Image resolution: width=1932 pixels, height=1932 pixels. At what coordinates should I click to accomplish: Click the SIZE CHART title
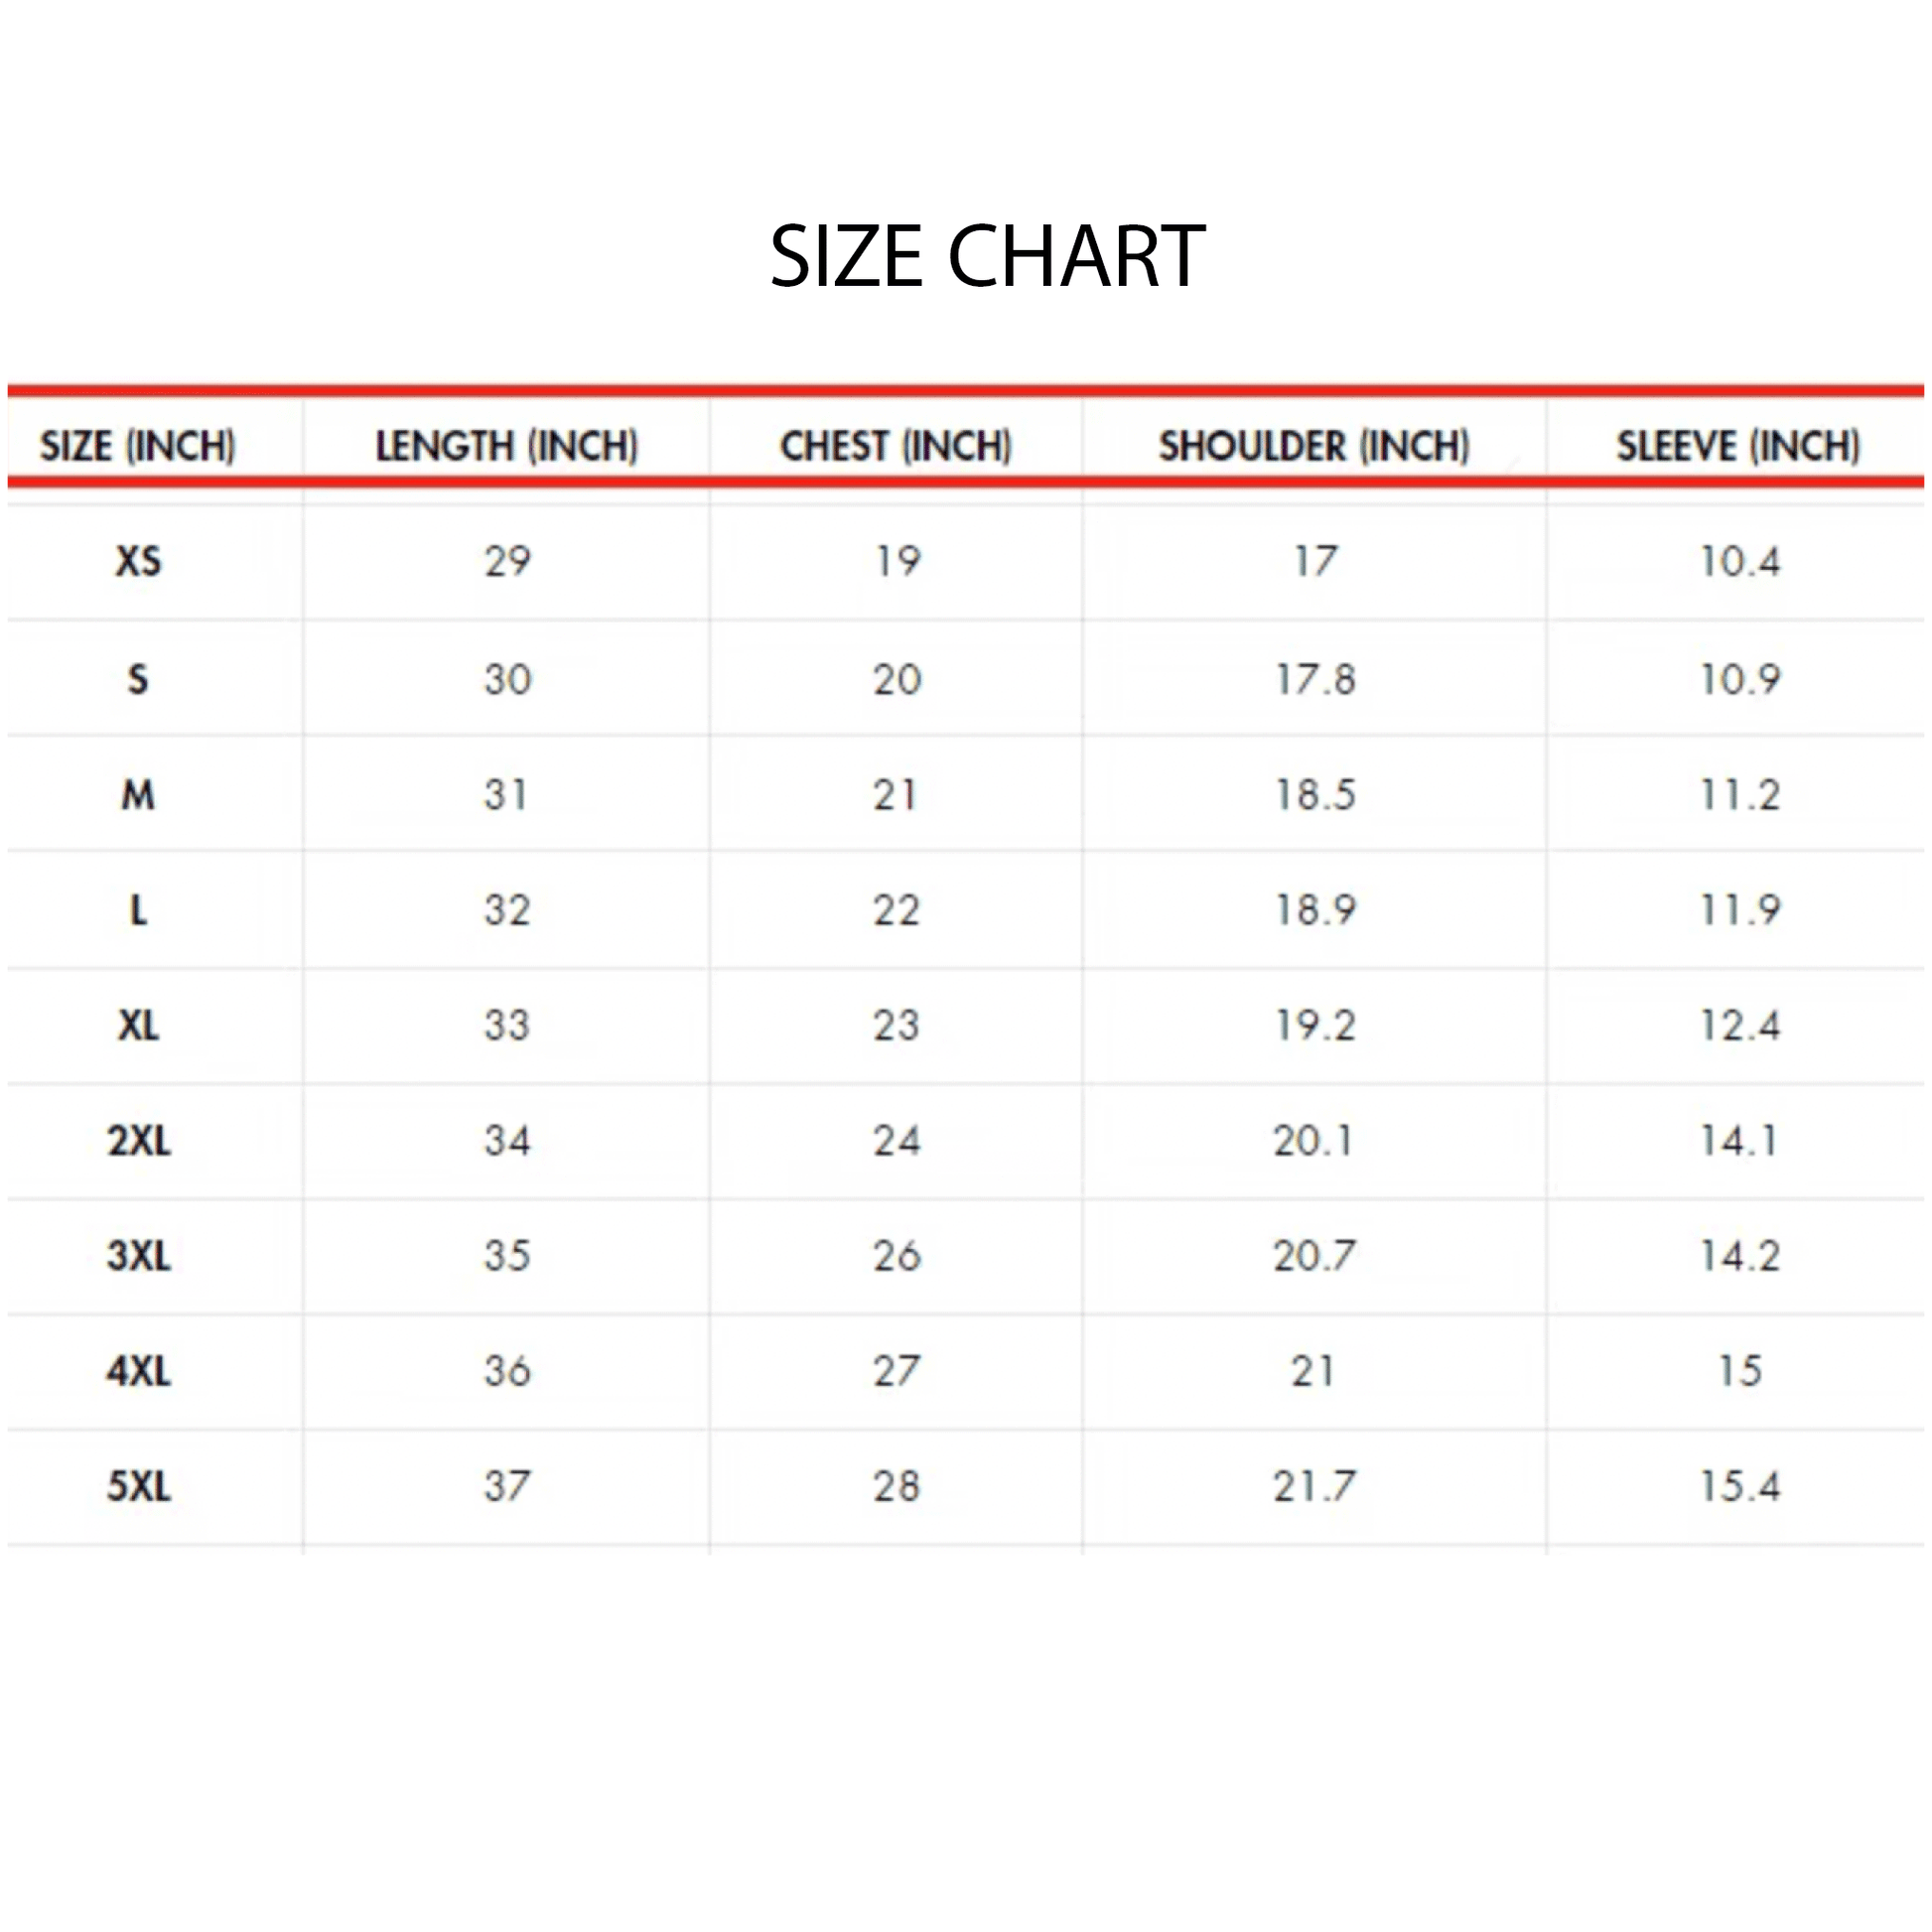987,257
